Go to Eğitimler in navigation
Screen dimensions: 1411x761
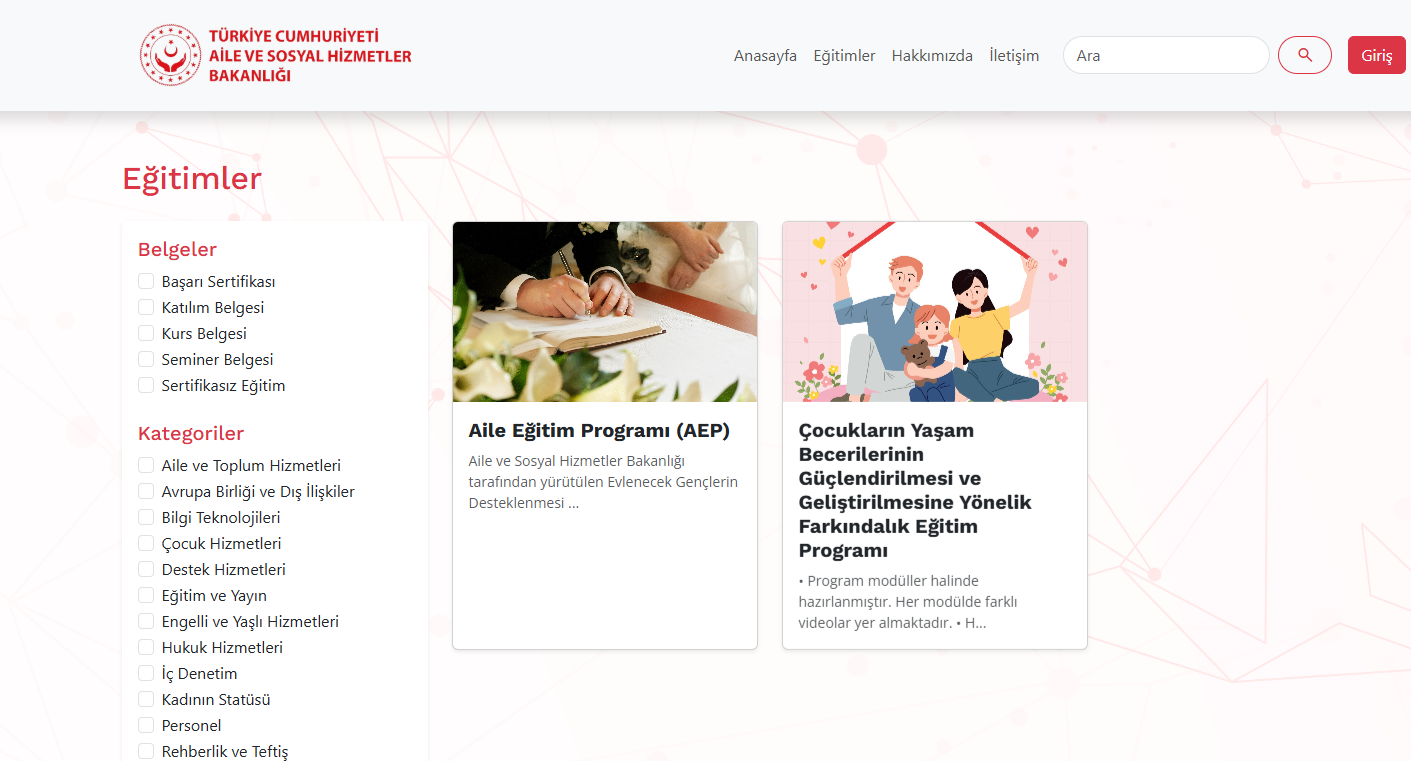844,56
